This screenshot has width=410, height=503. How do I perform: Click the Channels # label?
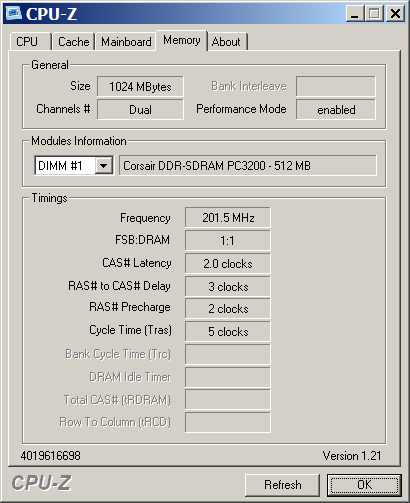pos(63,109)
